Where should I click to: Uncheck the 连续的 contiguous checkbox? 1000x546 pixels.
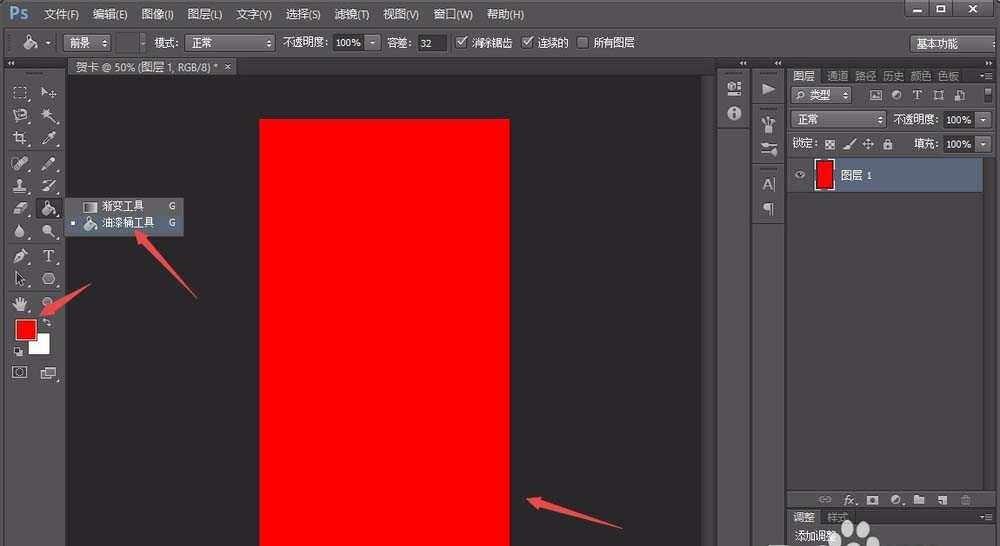528,43
